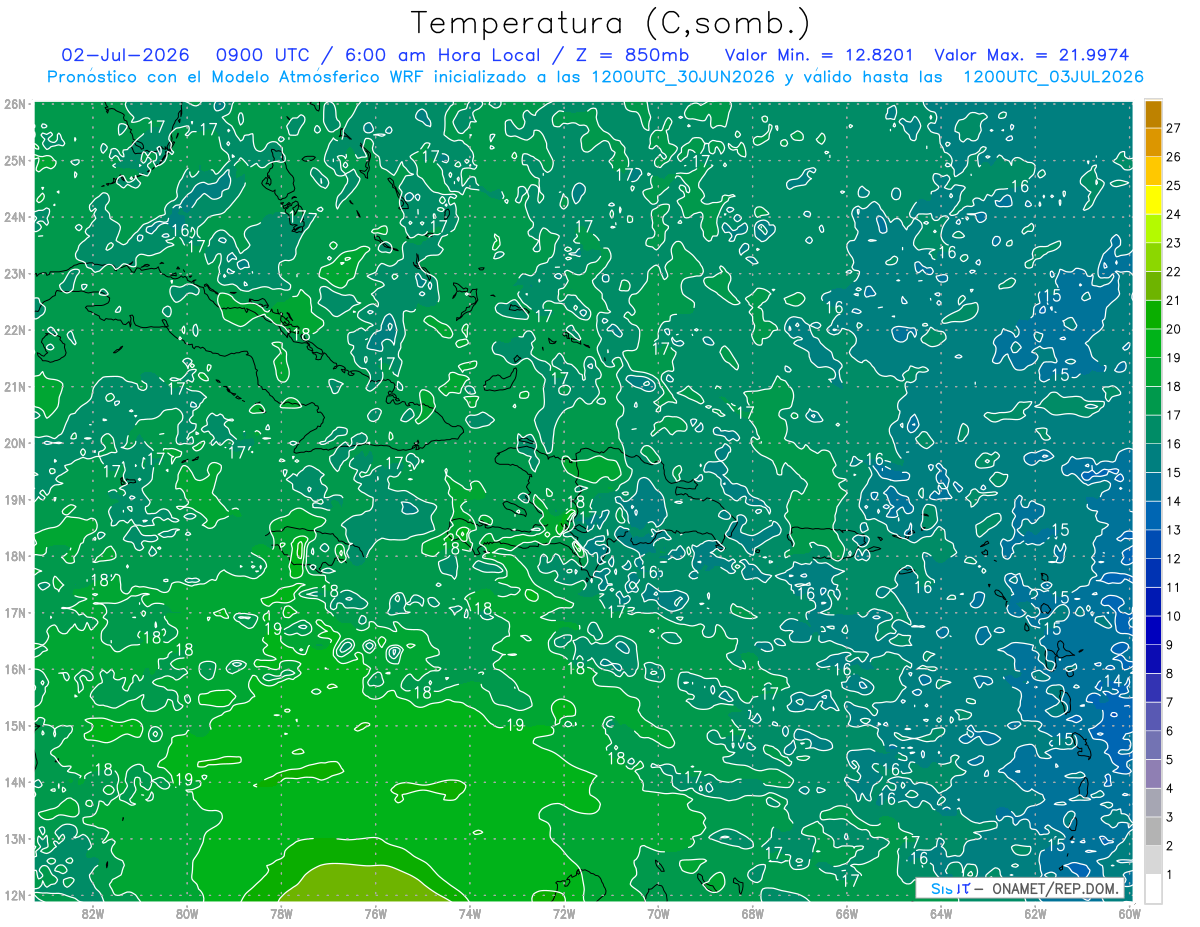1200x927 pixels.
Task: Click the title "Temperatura (C,somb.)"
Action: click(x=610, y=23)
